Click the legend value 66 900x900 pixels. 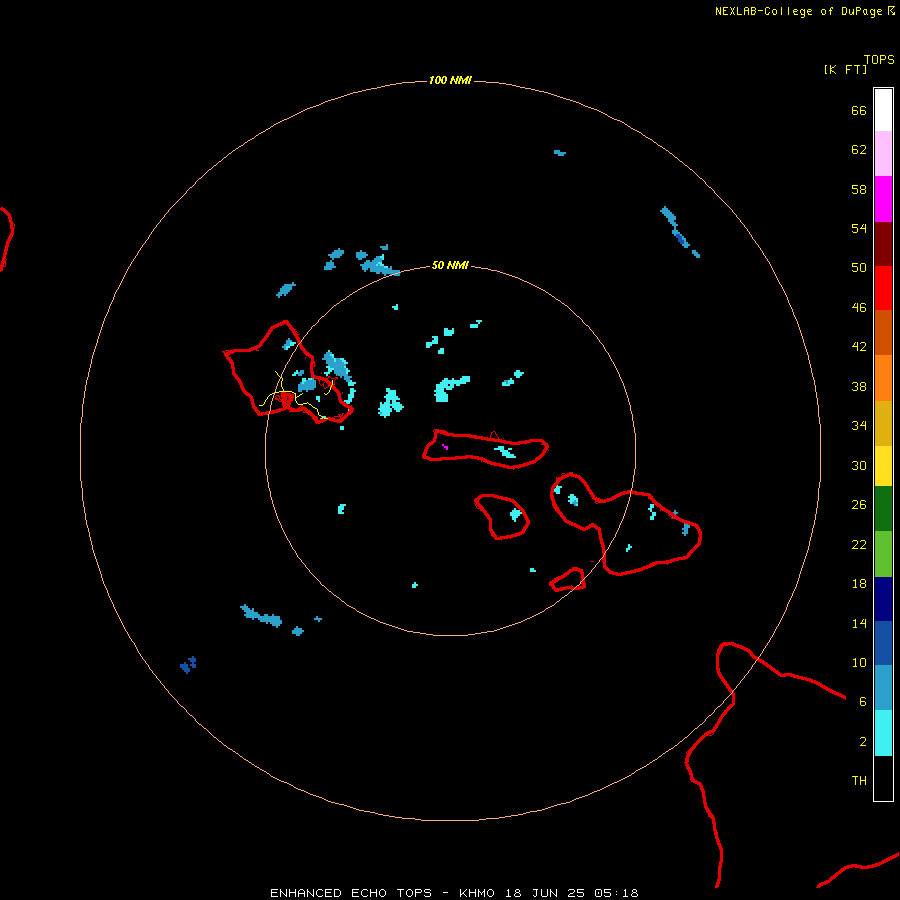(x=859, y=111)
